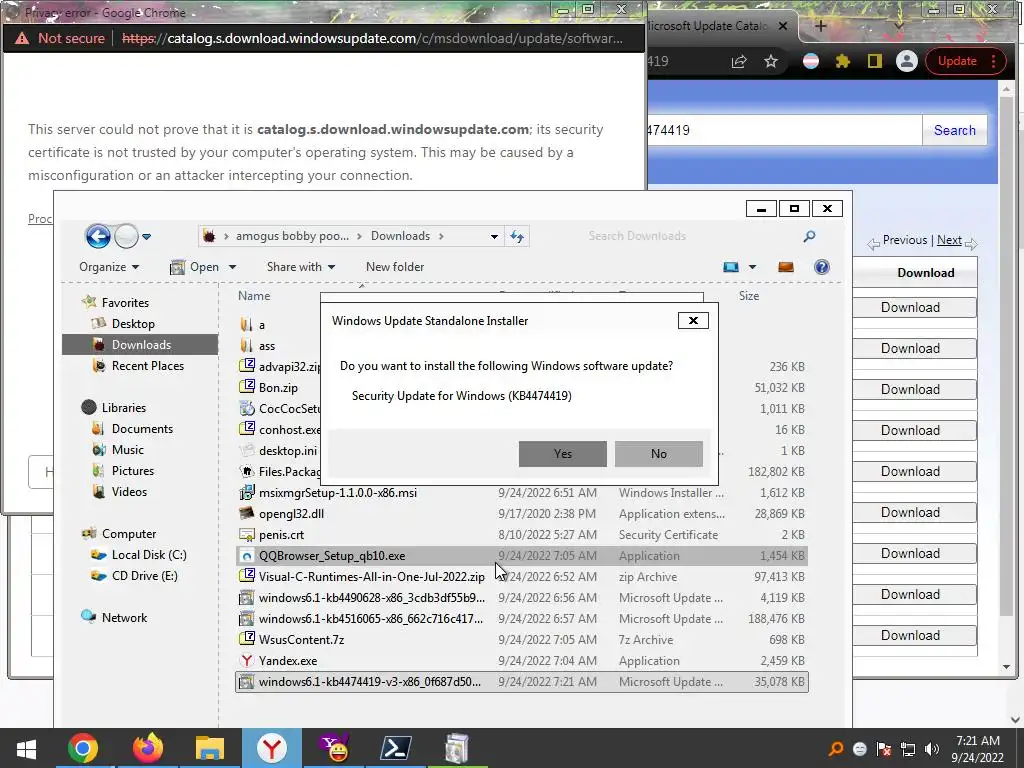This screenshot has height=768, width=1024.
Task: Open the Videos library
Action: 129,492
